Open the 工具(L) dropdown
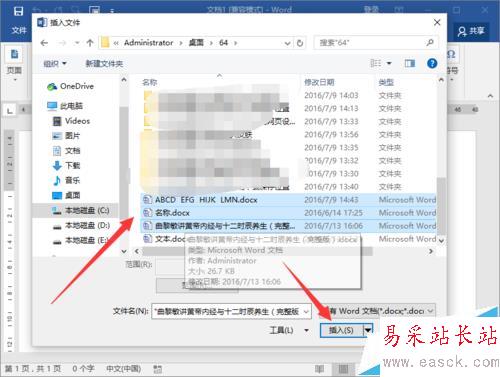 click(289, 330)
